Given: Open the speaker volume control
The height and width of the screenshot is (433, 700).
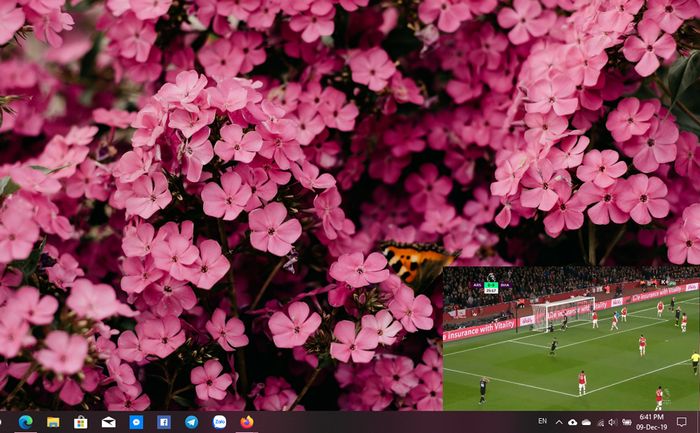Looking at the screenshot, I should [613, 422].
